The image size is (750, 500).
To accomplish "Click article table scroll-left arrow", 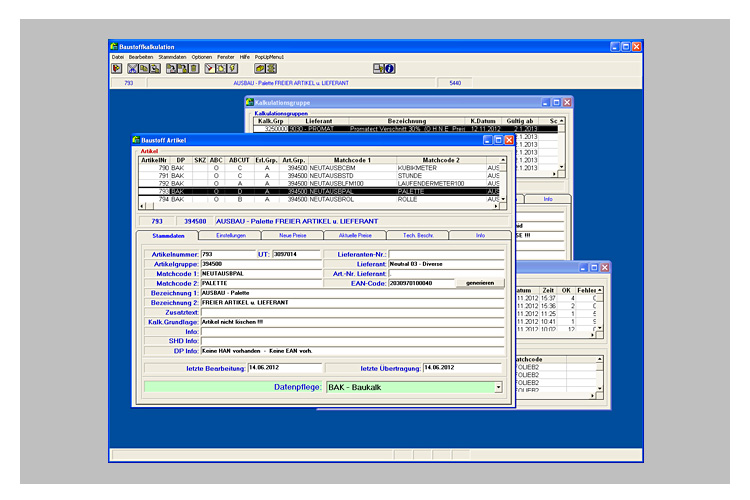I will point(142,206).
